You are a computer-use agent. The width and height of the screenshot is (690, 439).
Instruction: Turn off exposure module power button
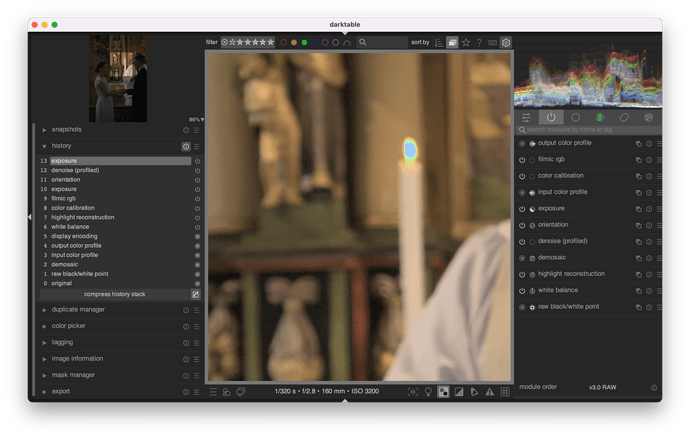pos(522,209)
